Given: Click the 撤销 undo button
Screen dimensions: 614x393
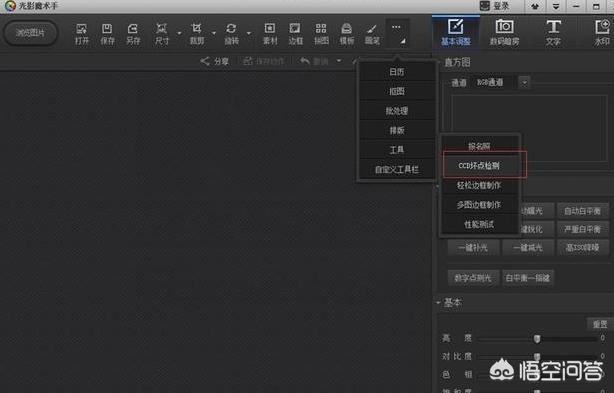Looking at the screenshot, I should tap(315, 61).
